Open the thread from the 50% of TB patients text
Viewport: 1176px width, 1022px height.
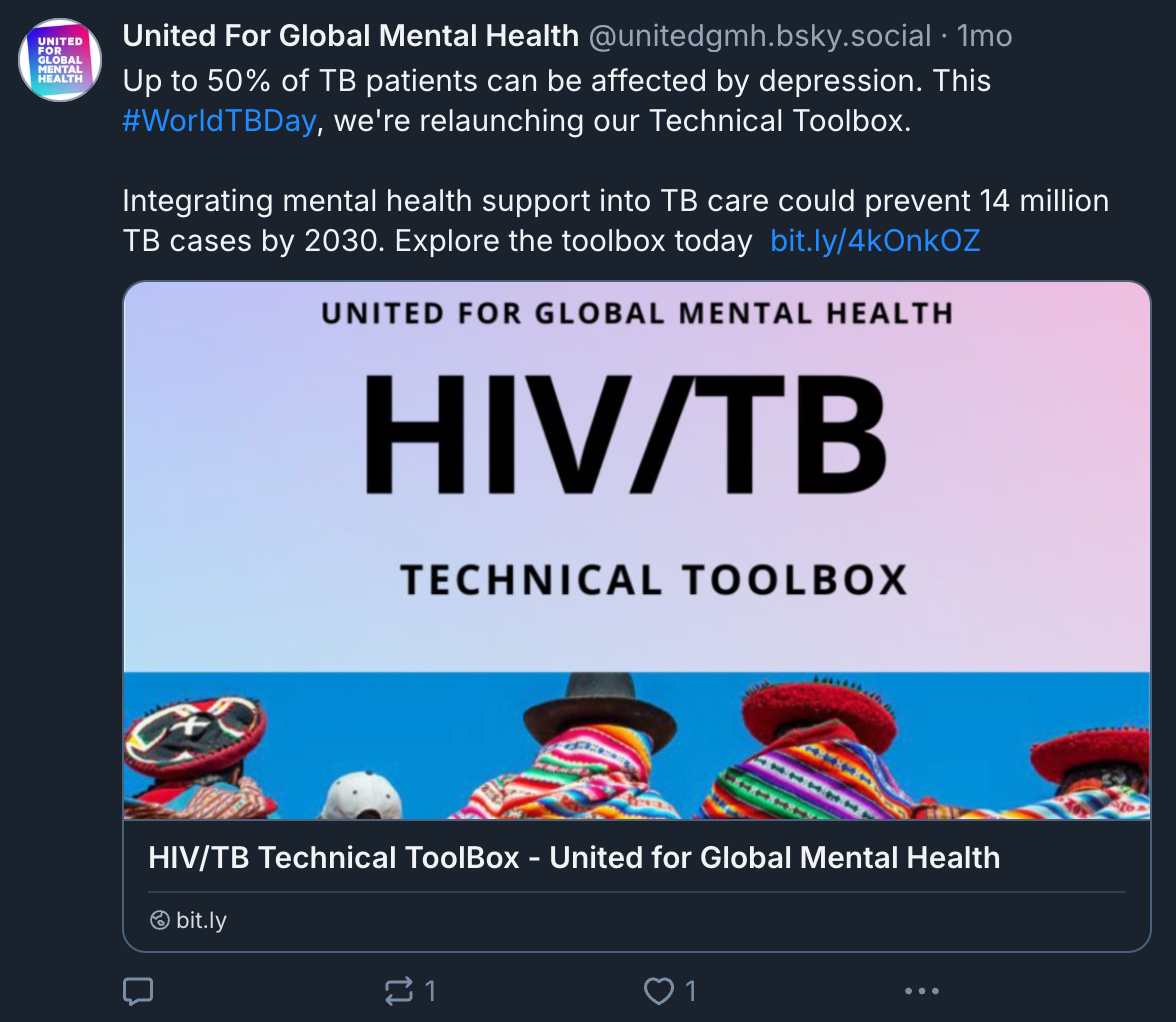pyautogui.click(x=556, y=80)
